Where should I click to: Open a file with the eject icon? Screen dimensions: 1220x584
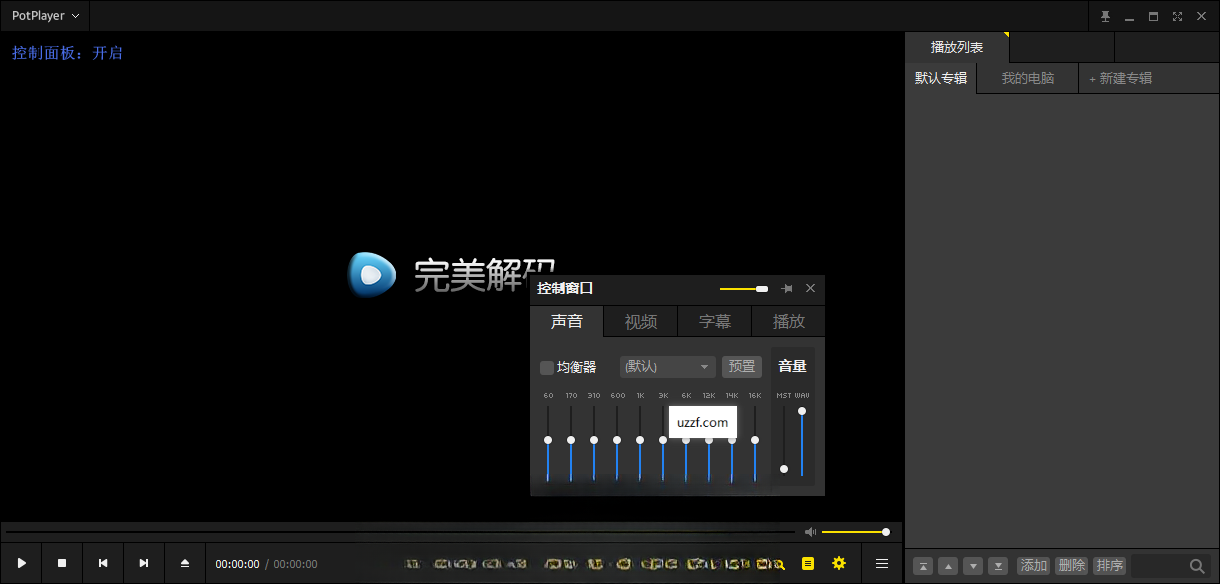coord(185,564)
